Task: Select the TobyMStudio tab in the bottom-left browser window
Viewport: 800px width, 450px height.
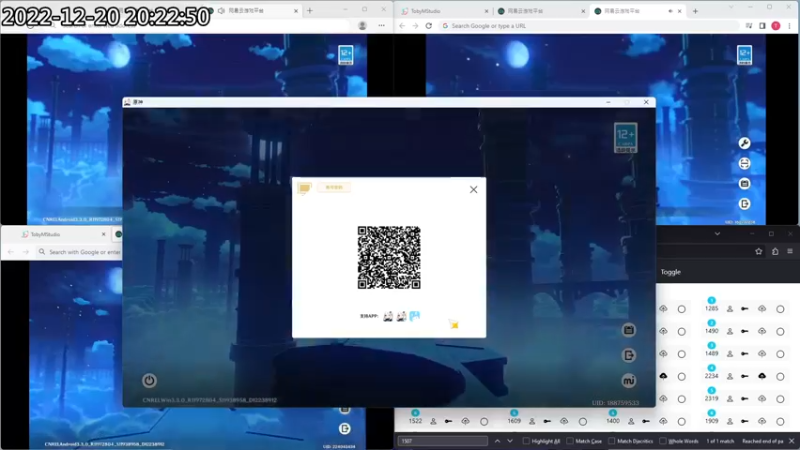Action: (62, 234)
